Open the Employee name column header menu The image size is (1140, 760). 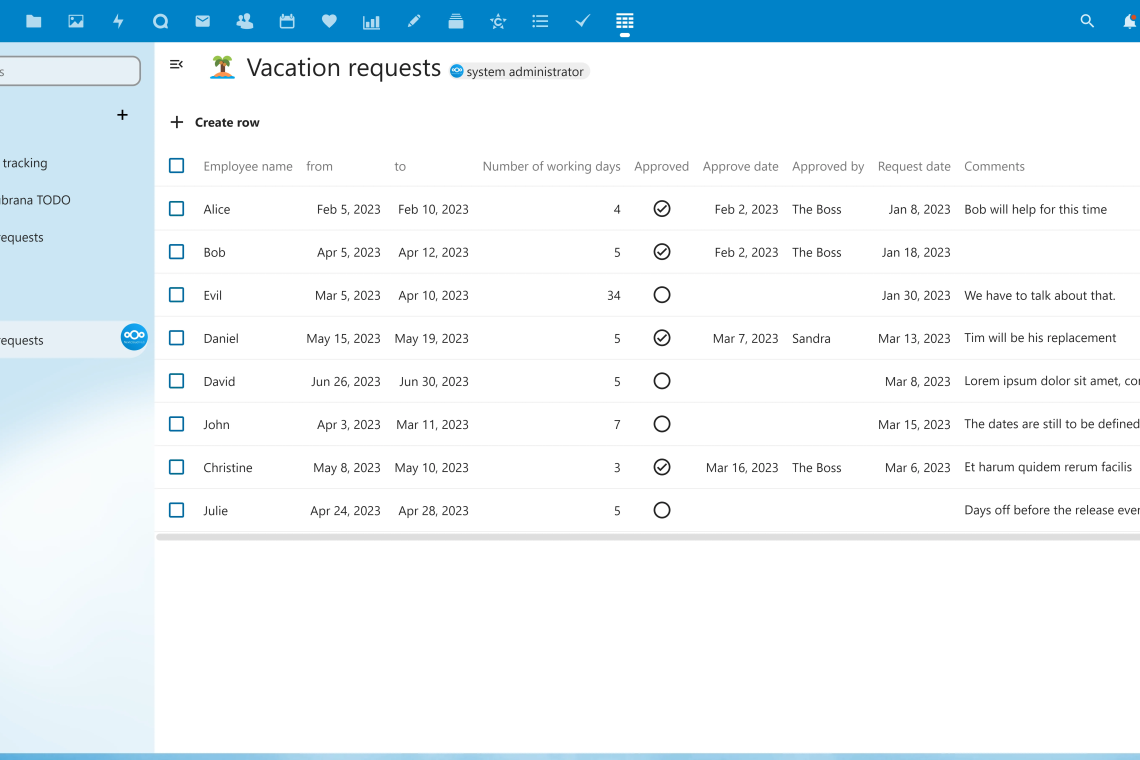[x=247, y=166]
